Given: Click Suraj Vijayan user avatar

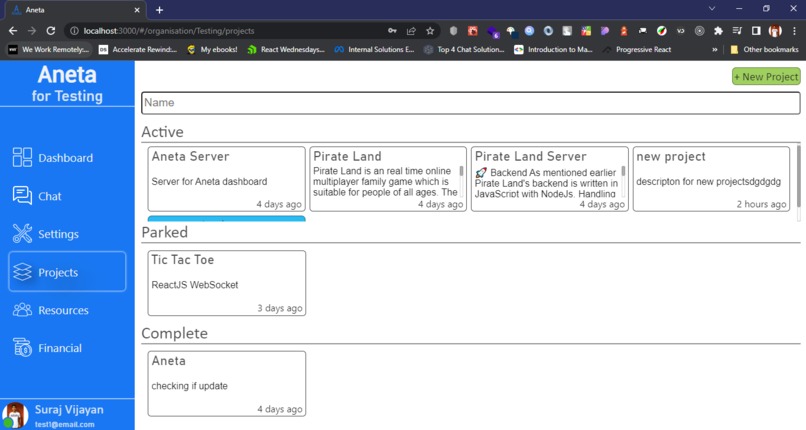Looking at the screenshot, I should (x=15, y=415).
